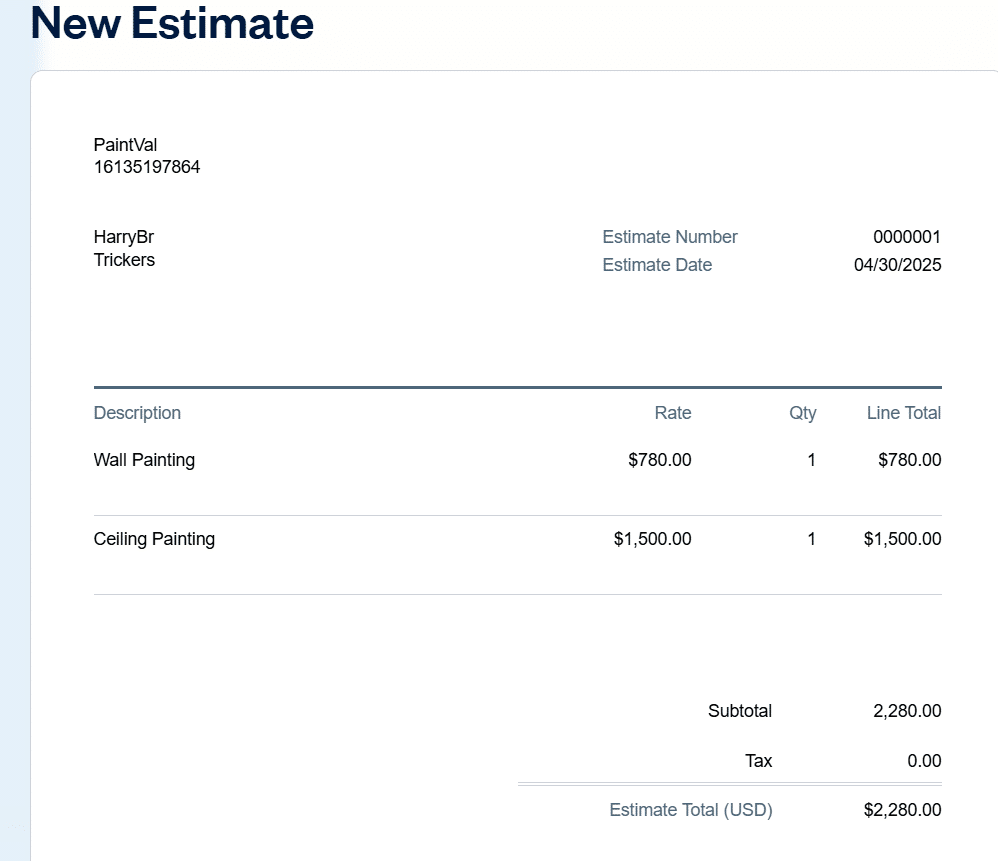The height and width of the screenshot is (861, 998).
Task: Change the date 04/30/2025
Action: coord(897,264)
